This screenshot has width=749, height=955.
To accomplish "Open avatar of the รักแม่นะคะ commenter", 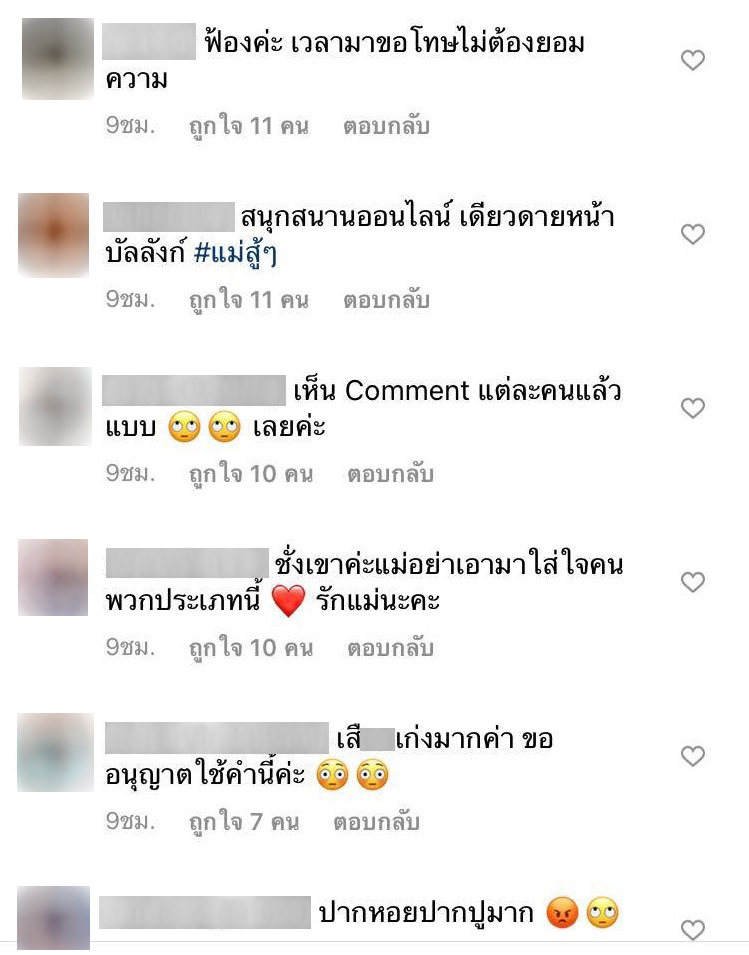I will tap(53, 577).
